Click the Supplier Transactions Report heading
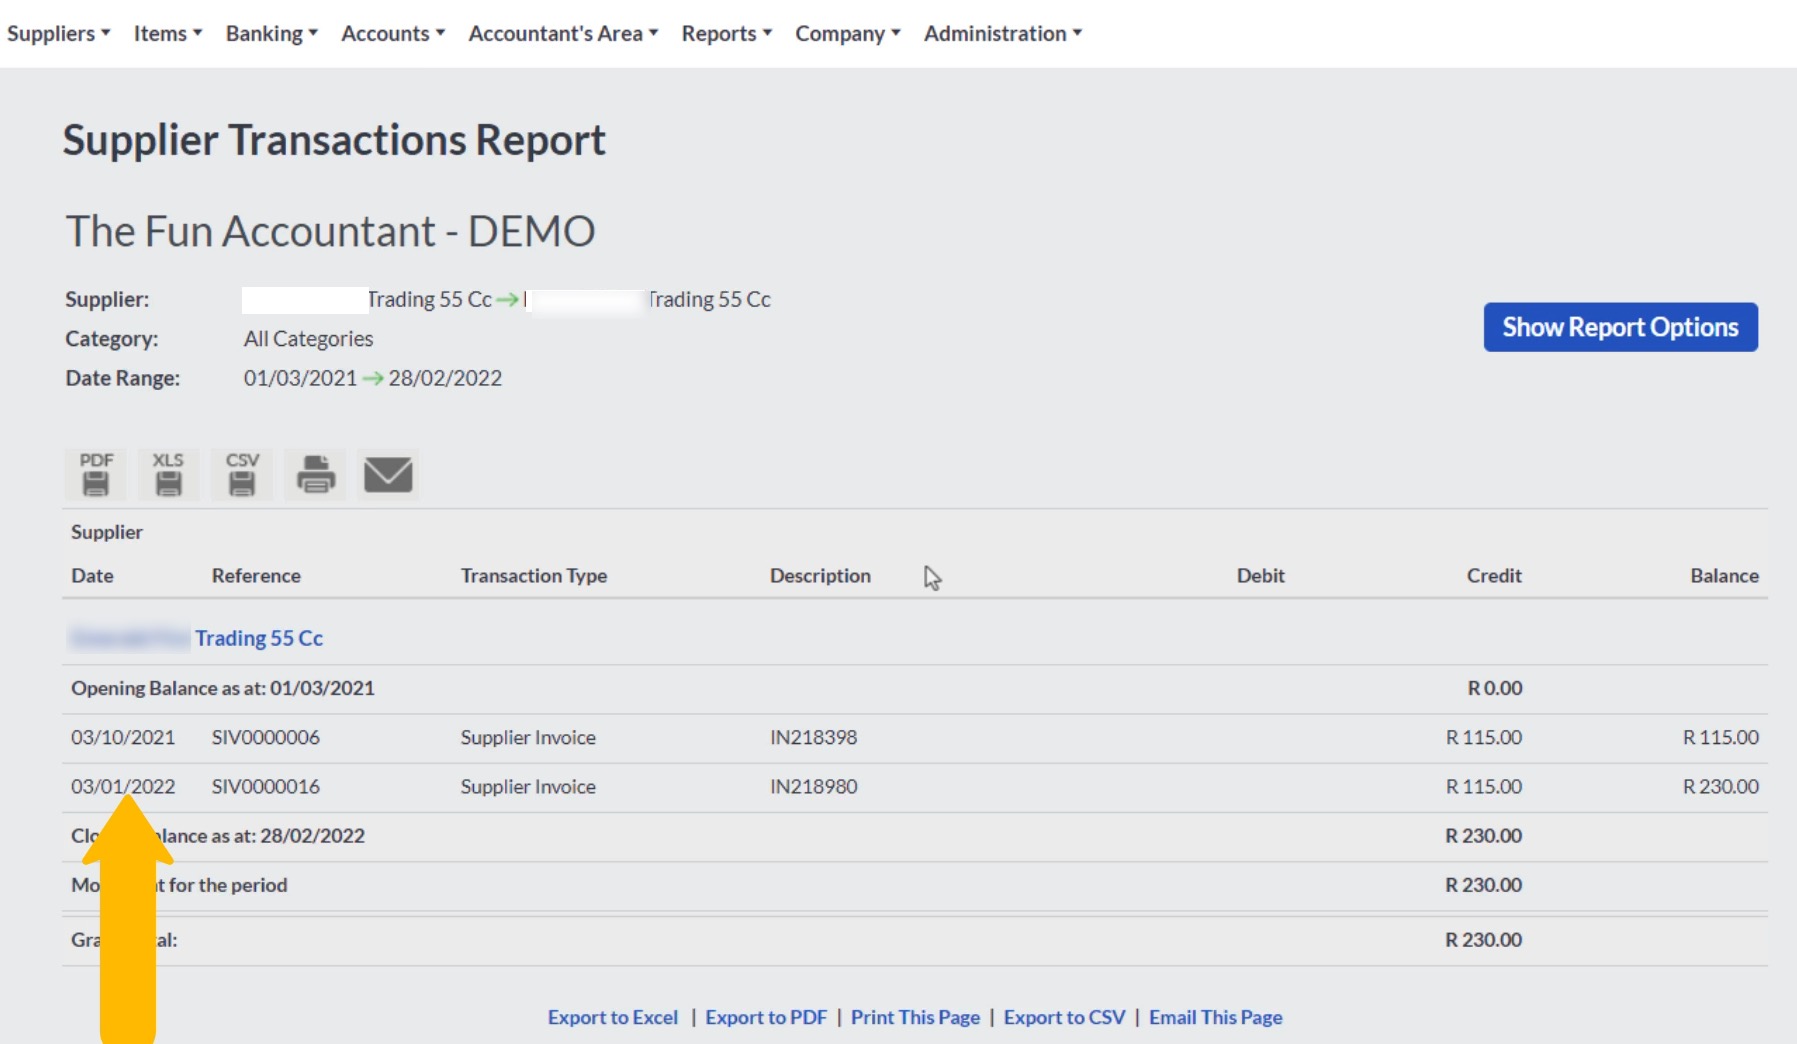Image resolution: width=1797 pixels, height=1044 pixels. pyautogui.click(x=334, y=140)
